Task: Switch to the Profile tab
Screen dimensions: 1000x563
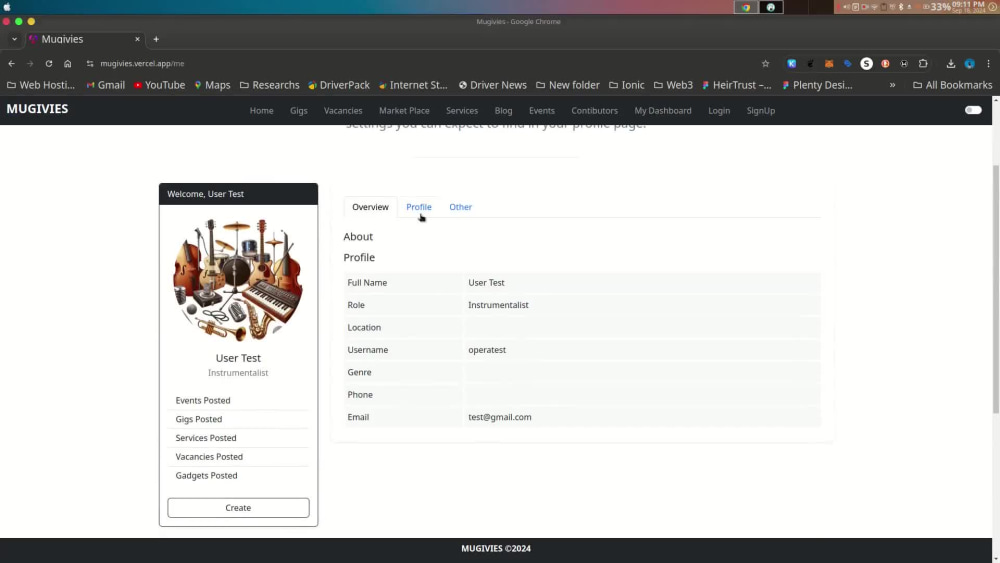Action: [x=419, y=207]
